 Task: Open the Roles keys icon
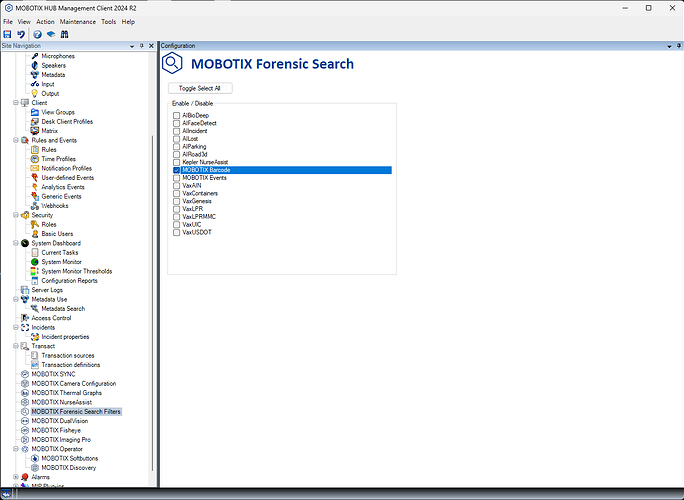click(35, 224)
